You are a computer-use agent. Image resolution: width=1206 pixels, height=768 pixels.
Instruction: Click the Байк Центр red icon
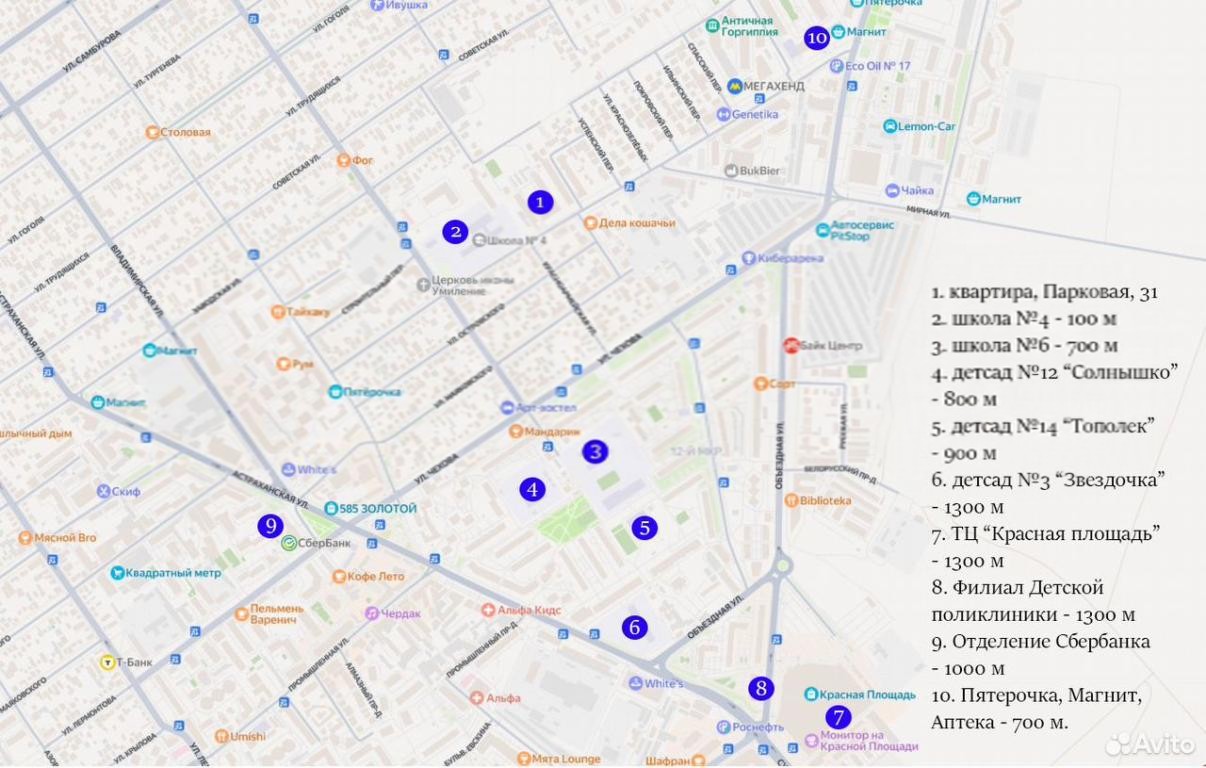tap(790, 345)
